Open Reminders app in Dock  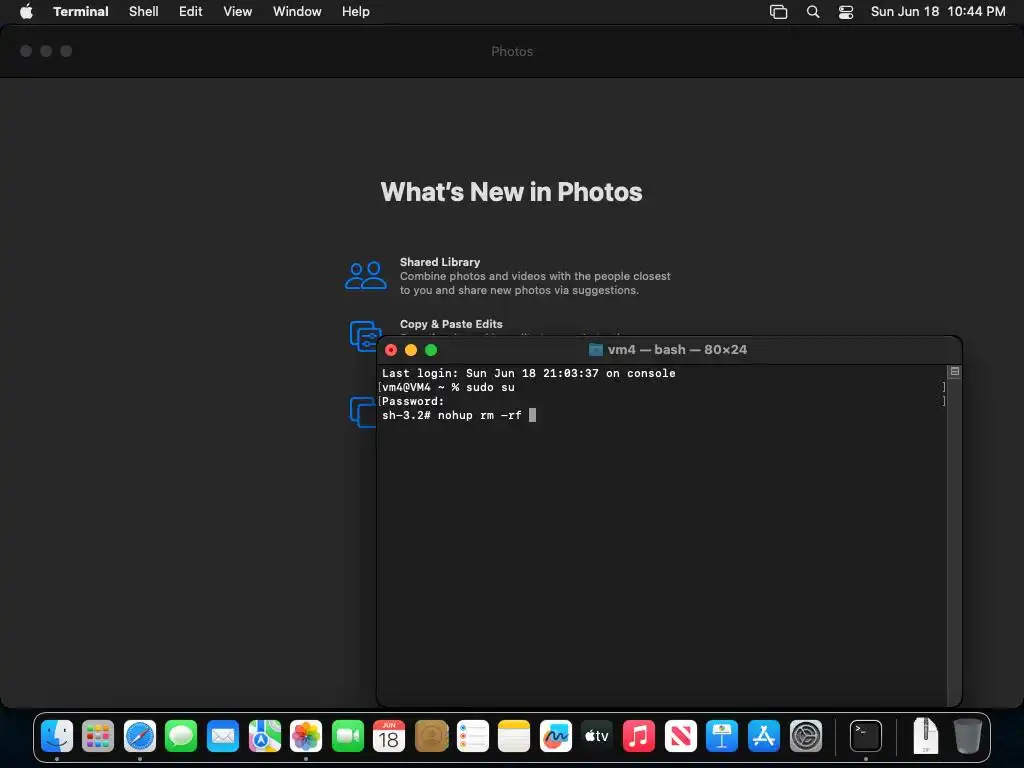pos(473,736)
